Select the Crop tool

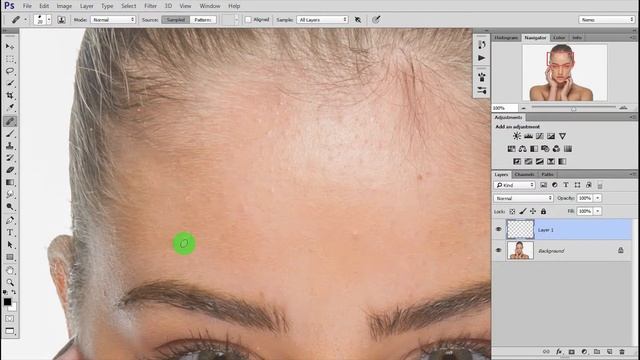10,95
